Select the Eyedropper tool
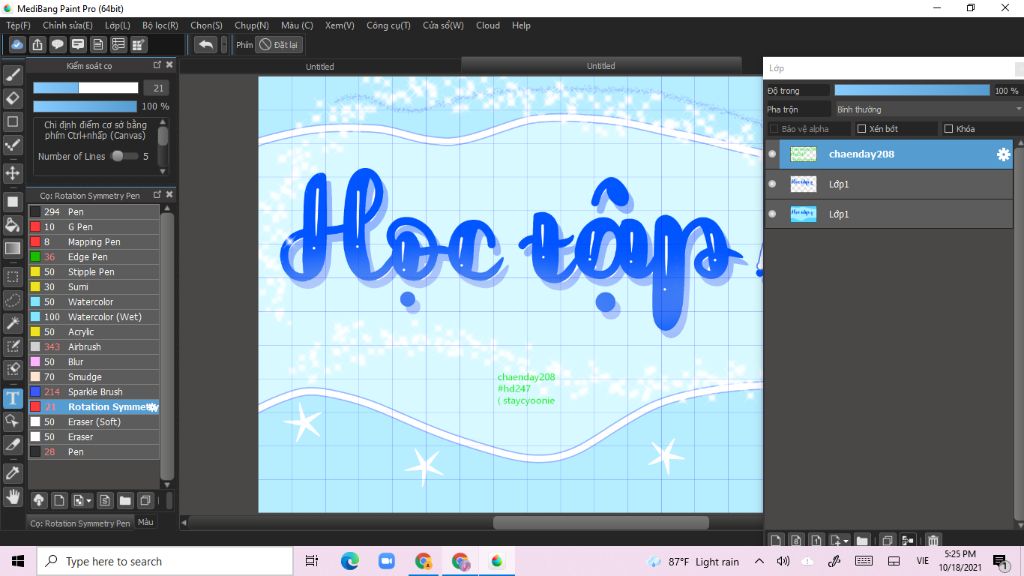The height and width of the screenshot is (576, 1024). tap(12, 473)
